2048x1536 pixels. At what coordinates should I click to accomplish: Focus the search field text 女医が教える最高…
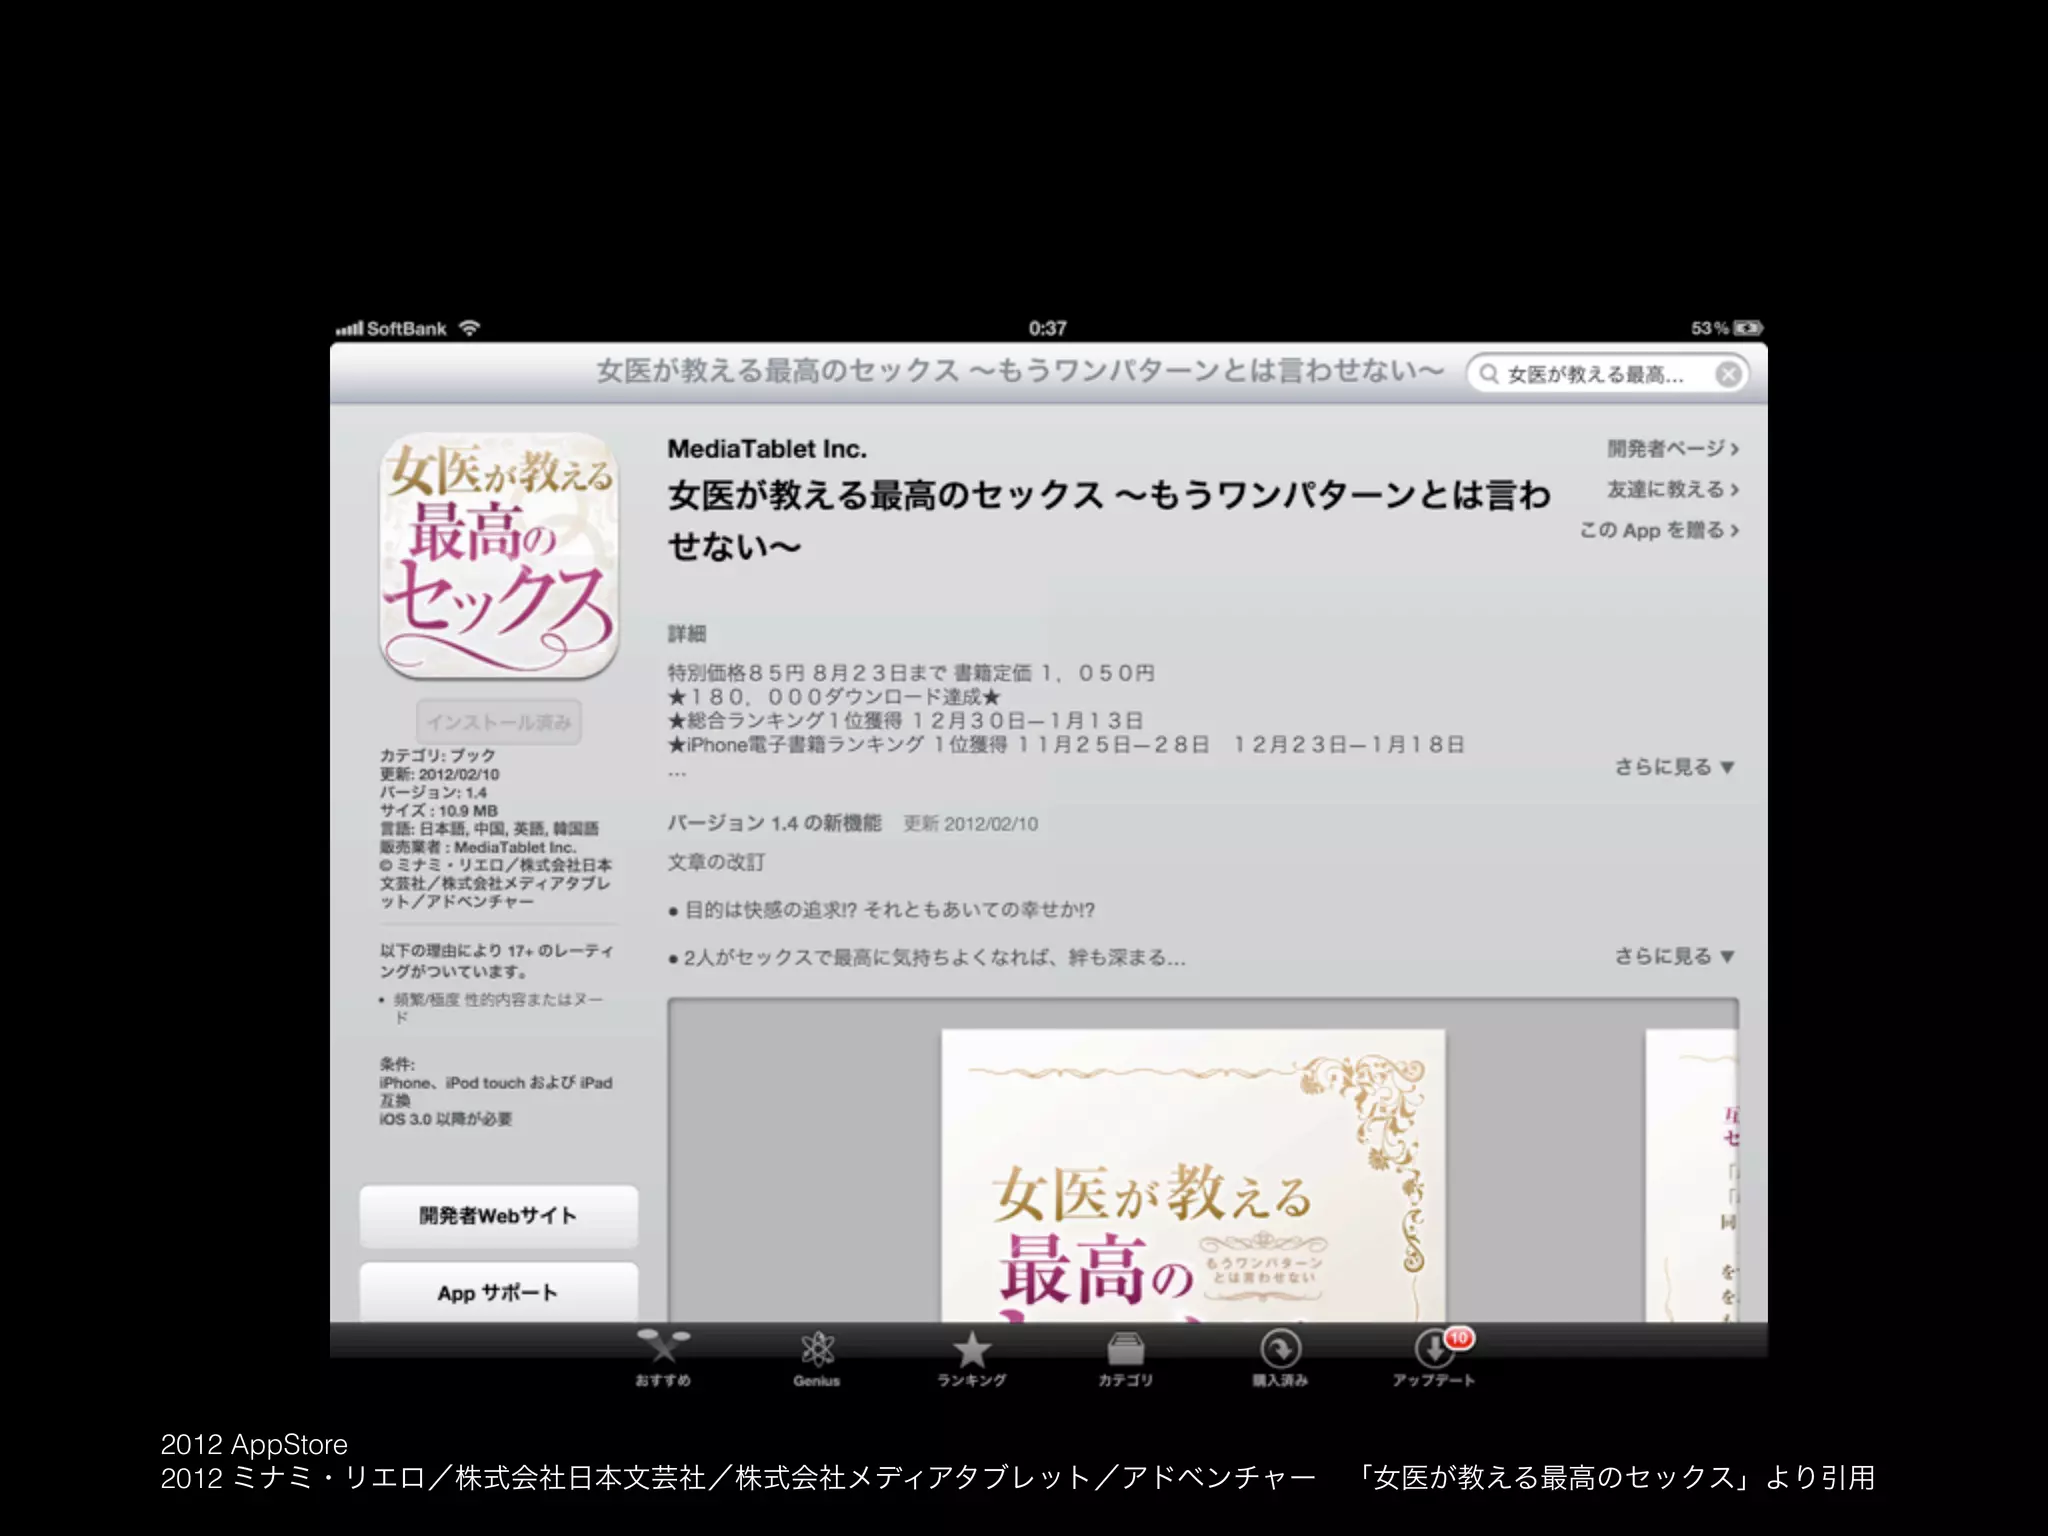point(1596,375)
